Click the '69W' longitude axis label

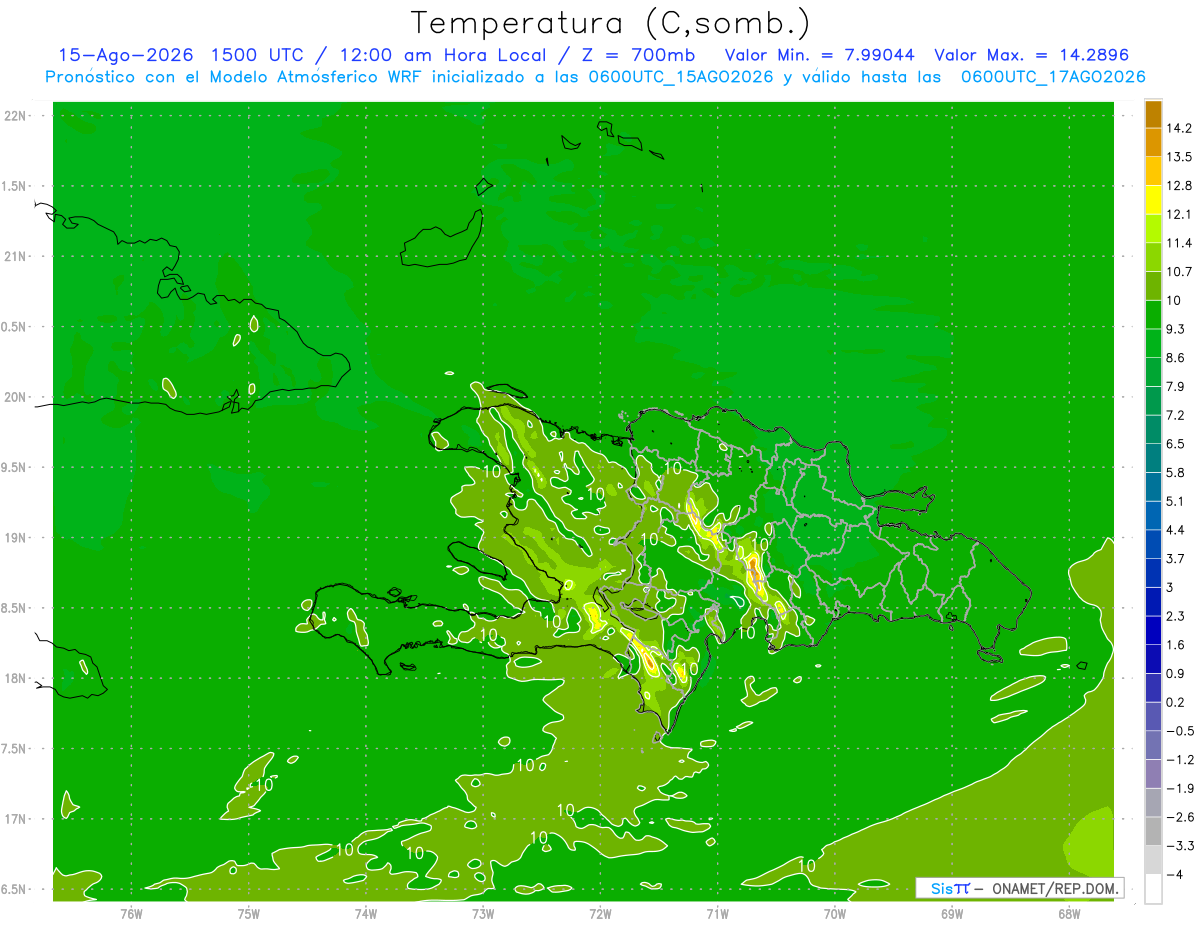click(x=952, y=914)
